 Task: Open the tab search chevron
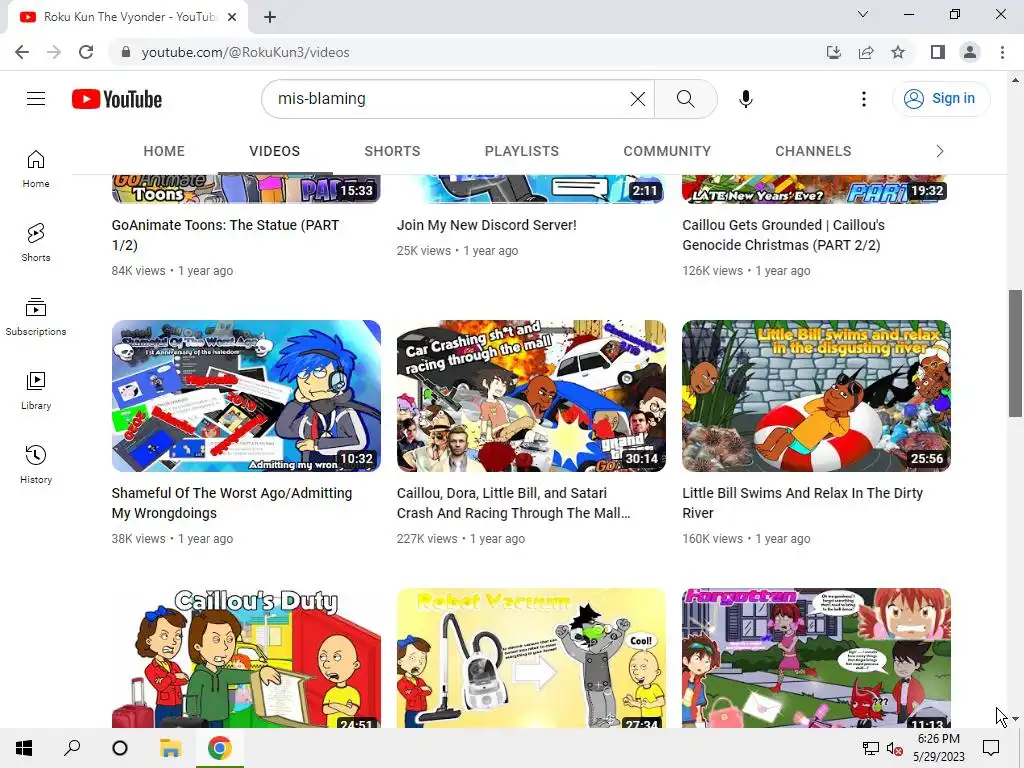(863, 14)
